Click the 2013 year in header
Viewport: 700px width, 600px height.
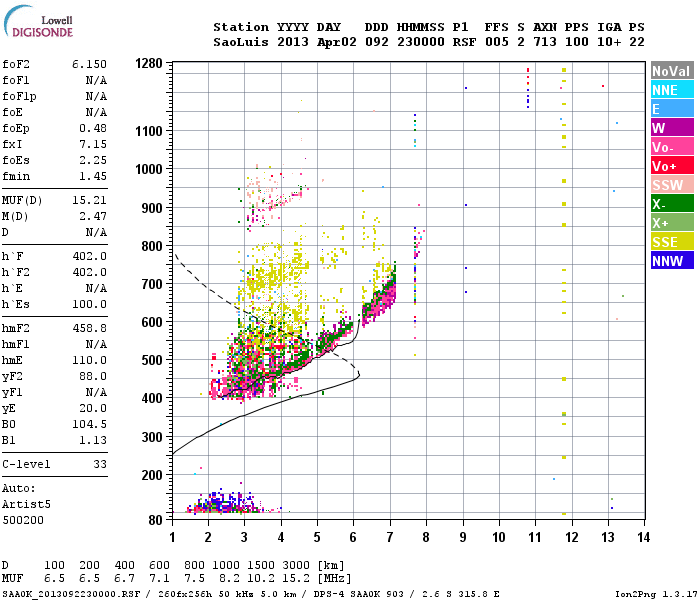tap(293, 42)
